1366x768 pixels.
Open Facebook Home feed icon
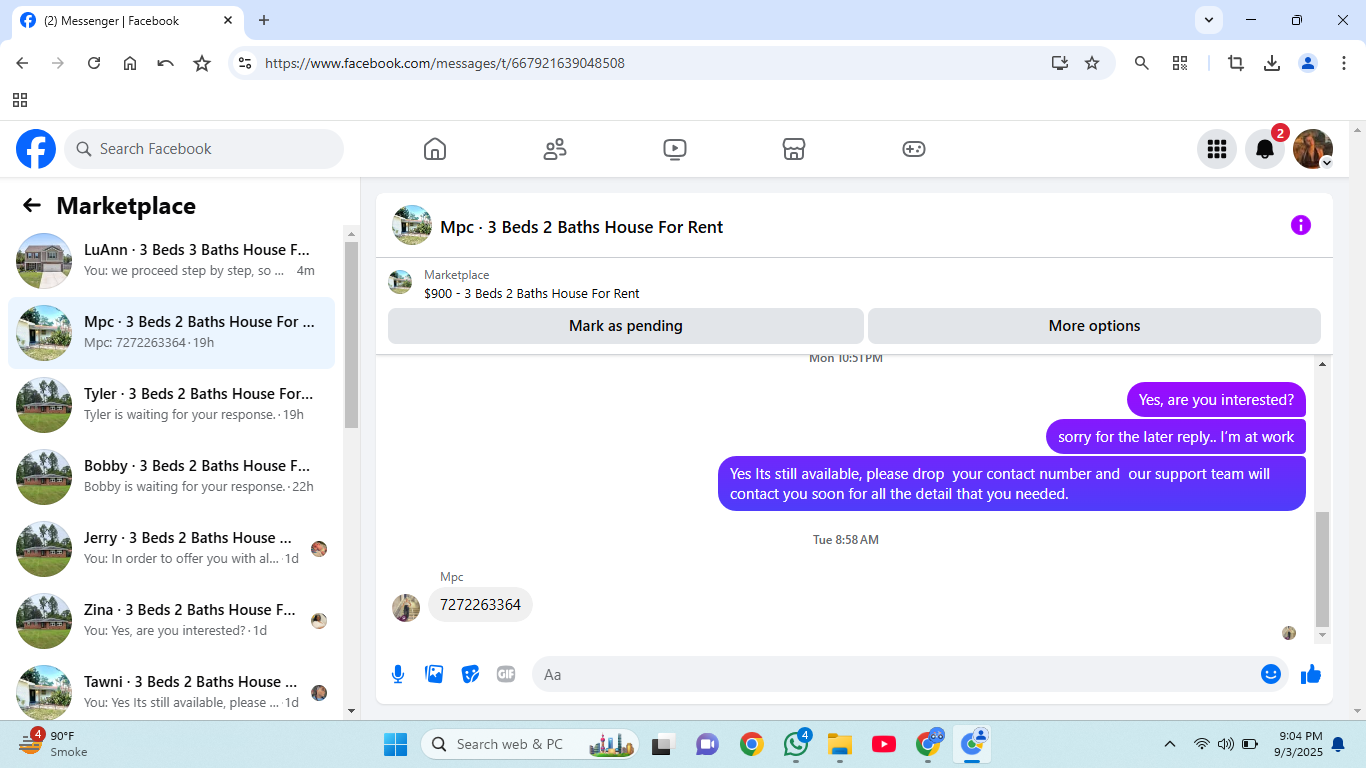click(435, 149)
